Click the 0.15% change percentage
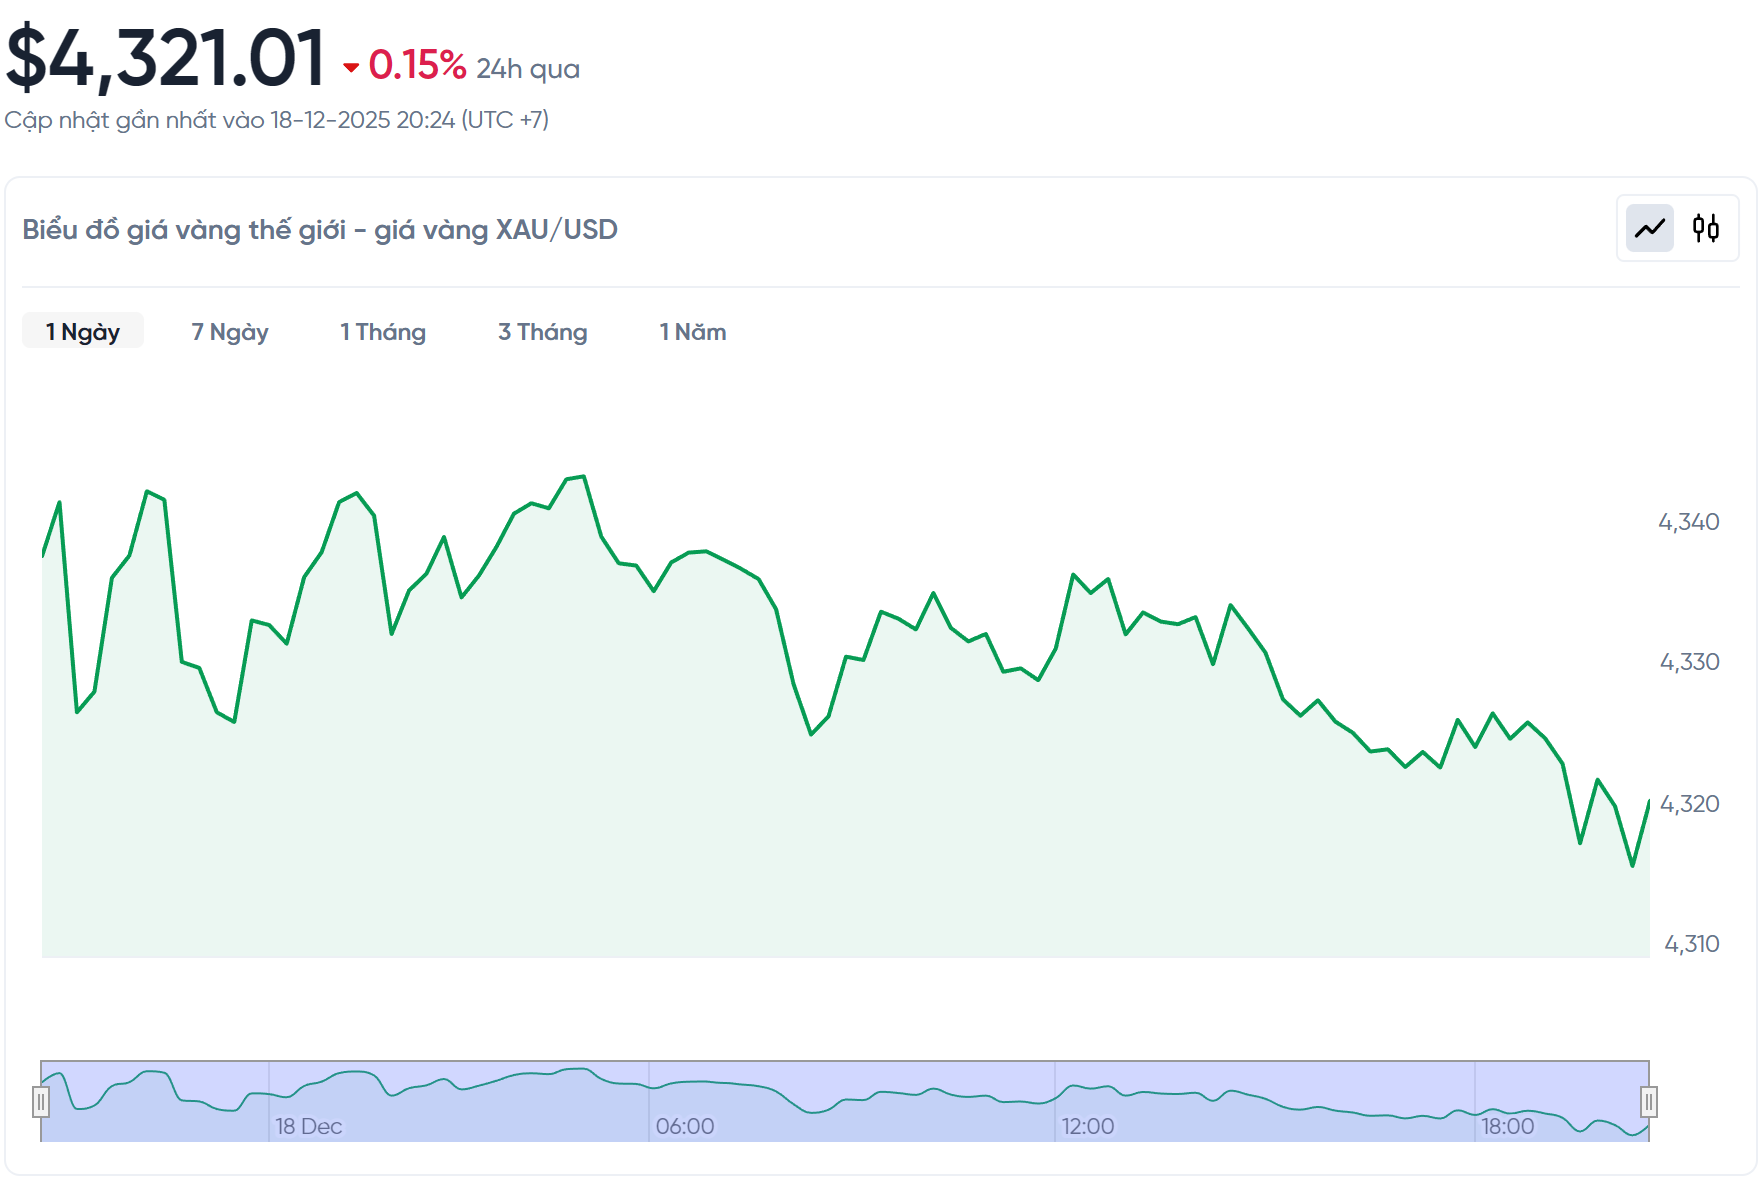The image size is (1763, 1181). [x=417, y=66]
